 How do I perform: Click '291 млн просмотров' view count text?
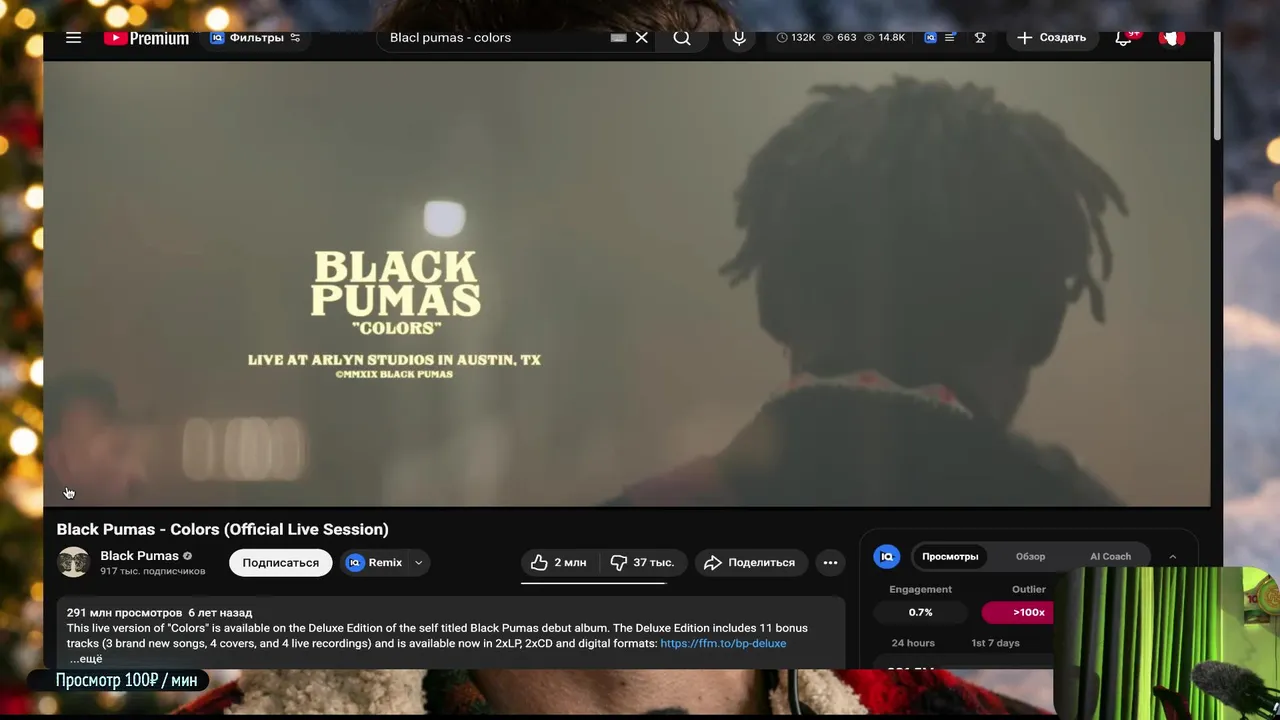pos(125,612)
